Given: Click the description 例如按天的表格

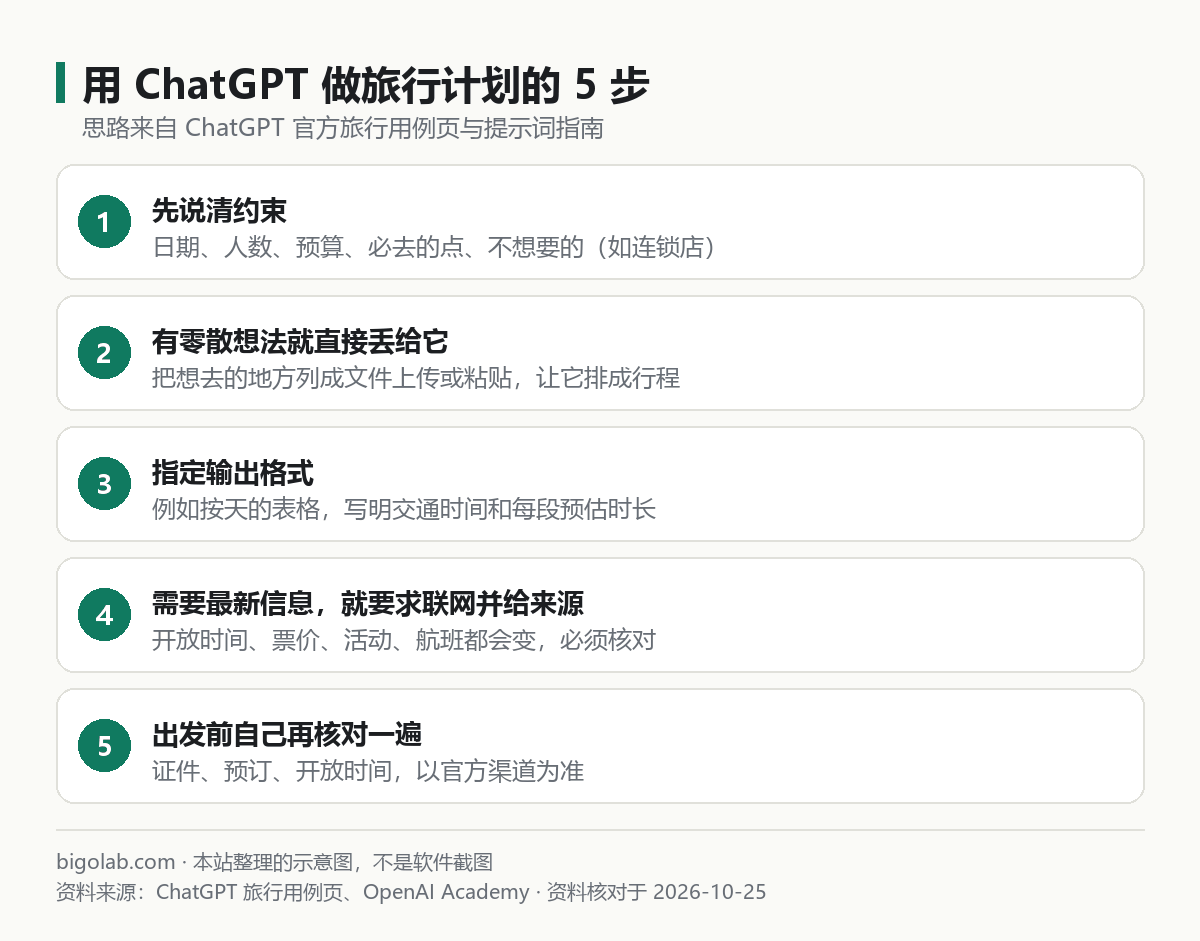Looking at the screenshot, I should click(404, 509).
